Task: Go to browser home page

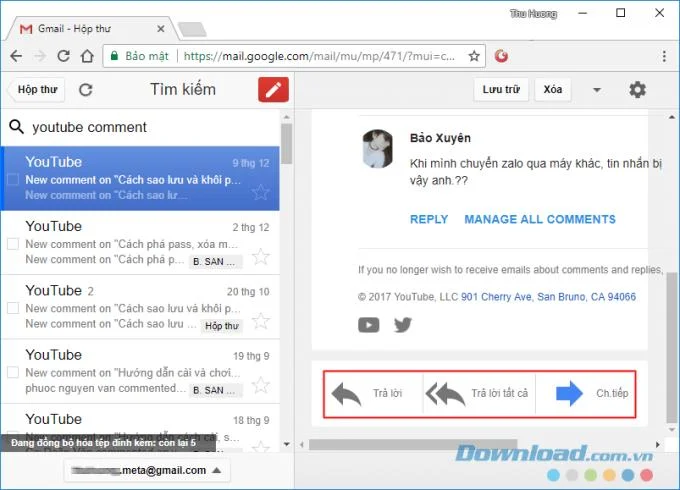Action: (x=87, y=56)
